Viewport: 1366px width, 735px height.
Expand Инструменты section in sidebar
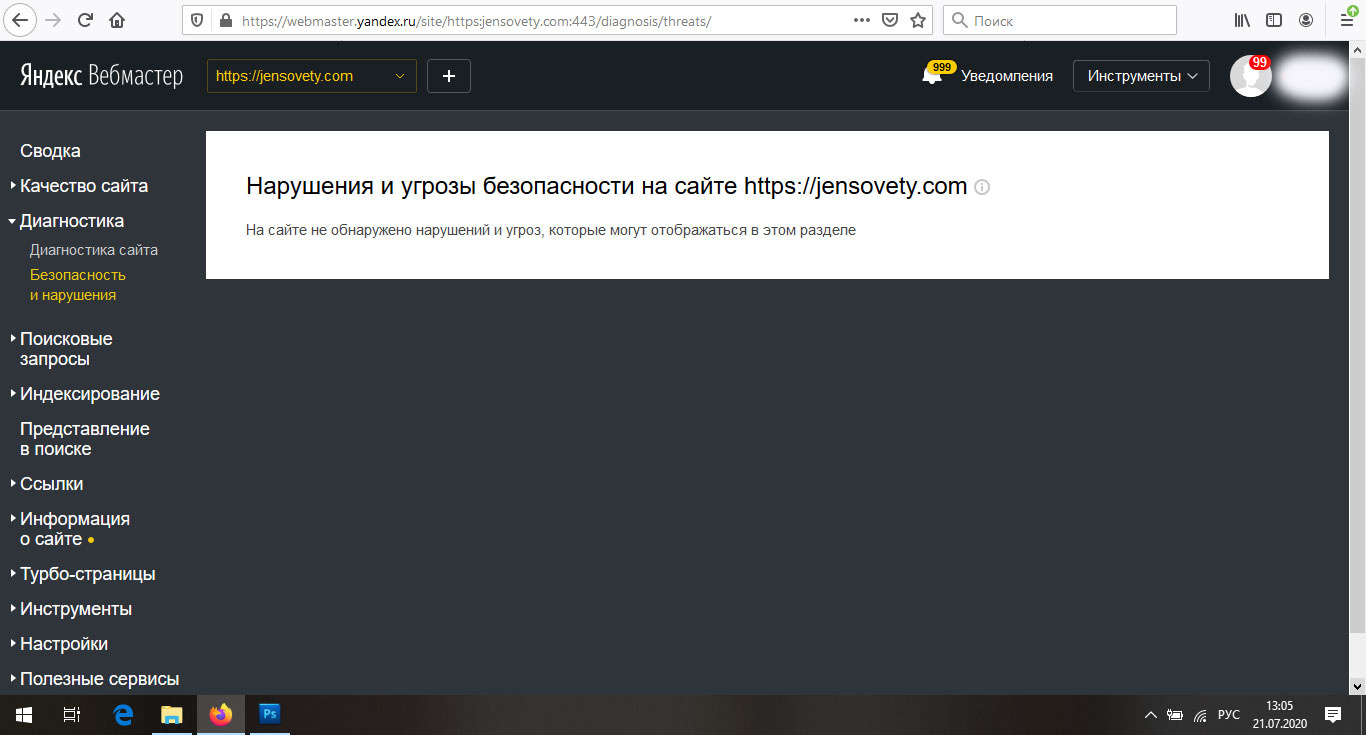76,609
